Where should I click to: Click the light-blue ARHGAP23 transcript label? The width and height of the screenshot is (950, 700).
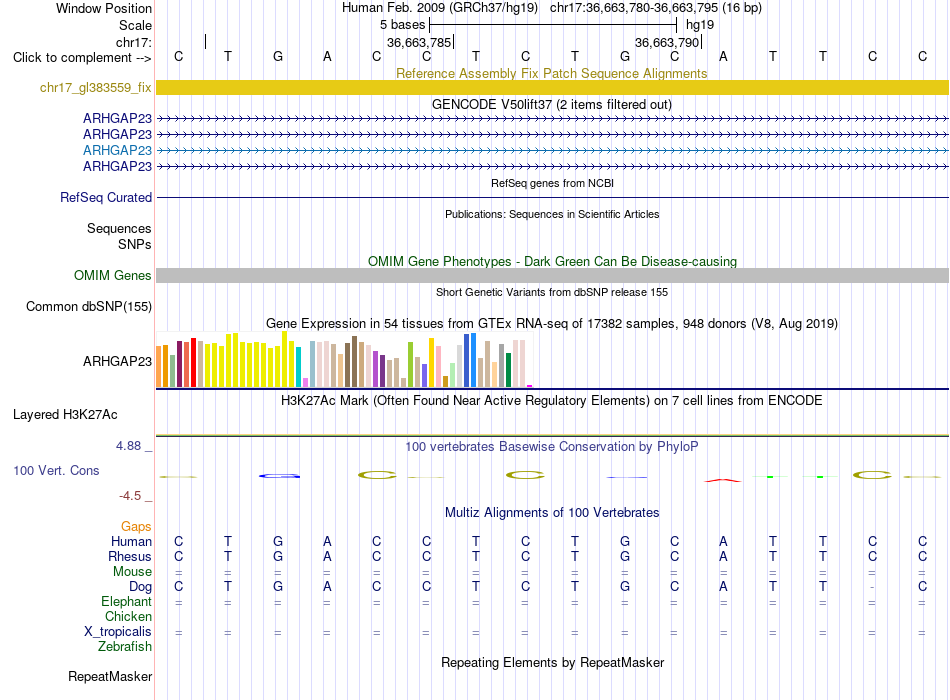117,150
